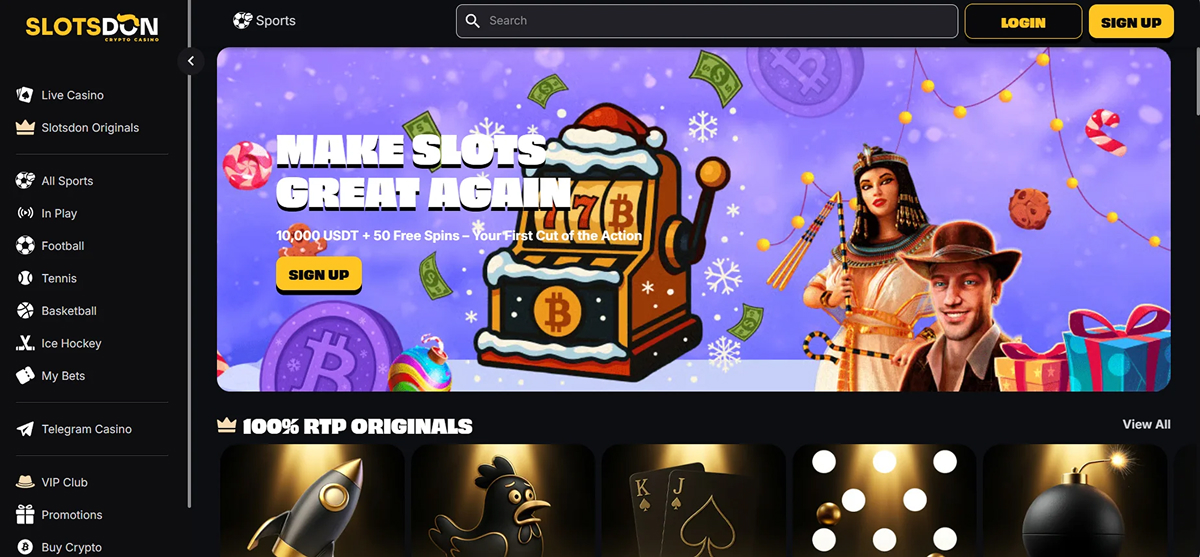The height and width of the screenshot is (557, 1200).
Task: Click the Tennis ball icon
Action: pyautogui.click(x=25, y=278)
